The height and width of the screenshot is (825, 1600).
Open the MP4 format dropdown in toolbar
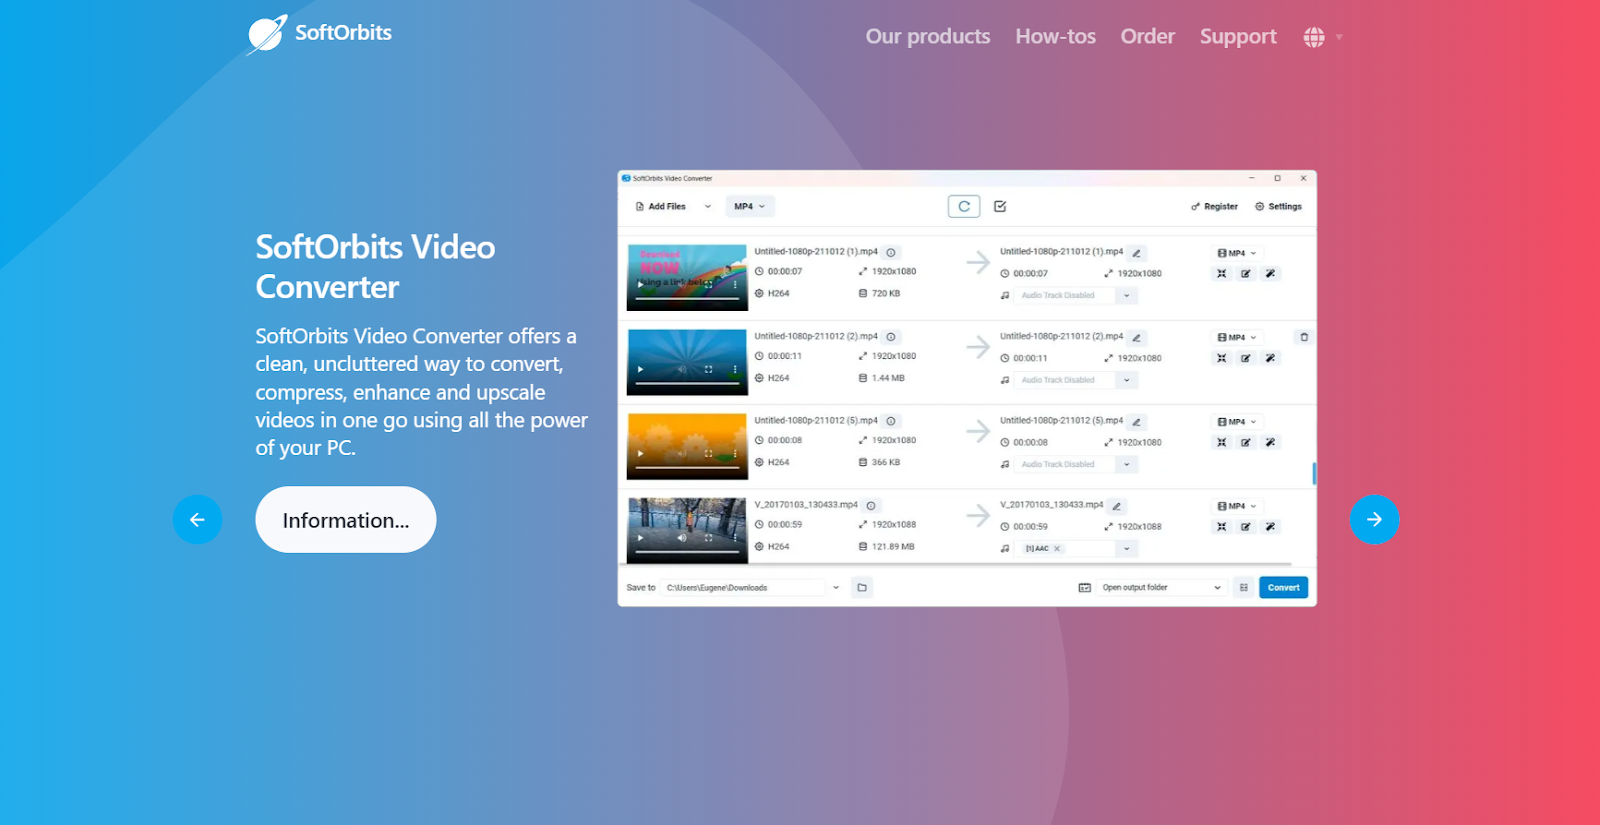pyautogui.click(x=750, y=207)
